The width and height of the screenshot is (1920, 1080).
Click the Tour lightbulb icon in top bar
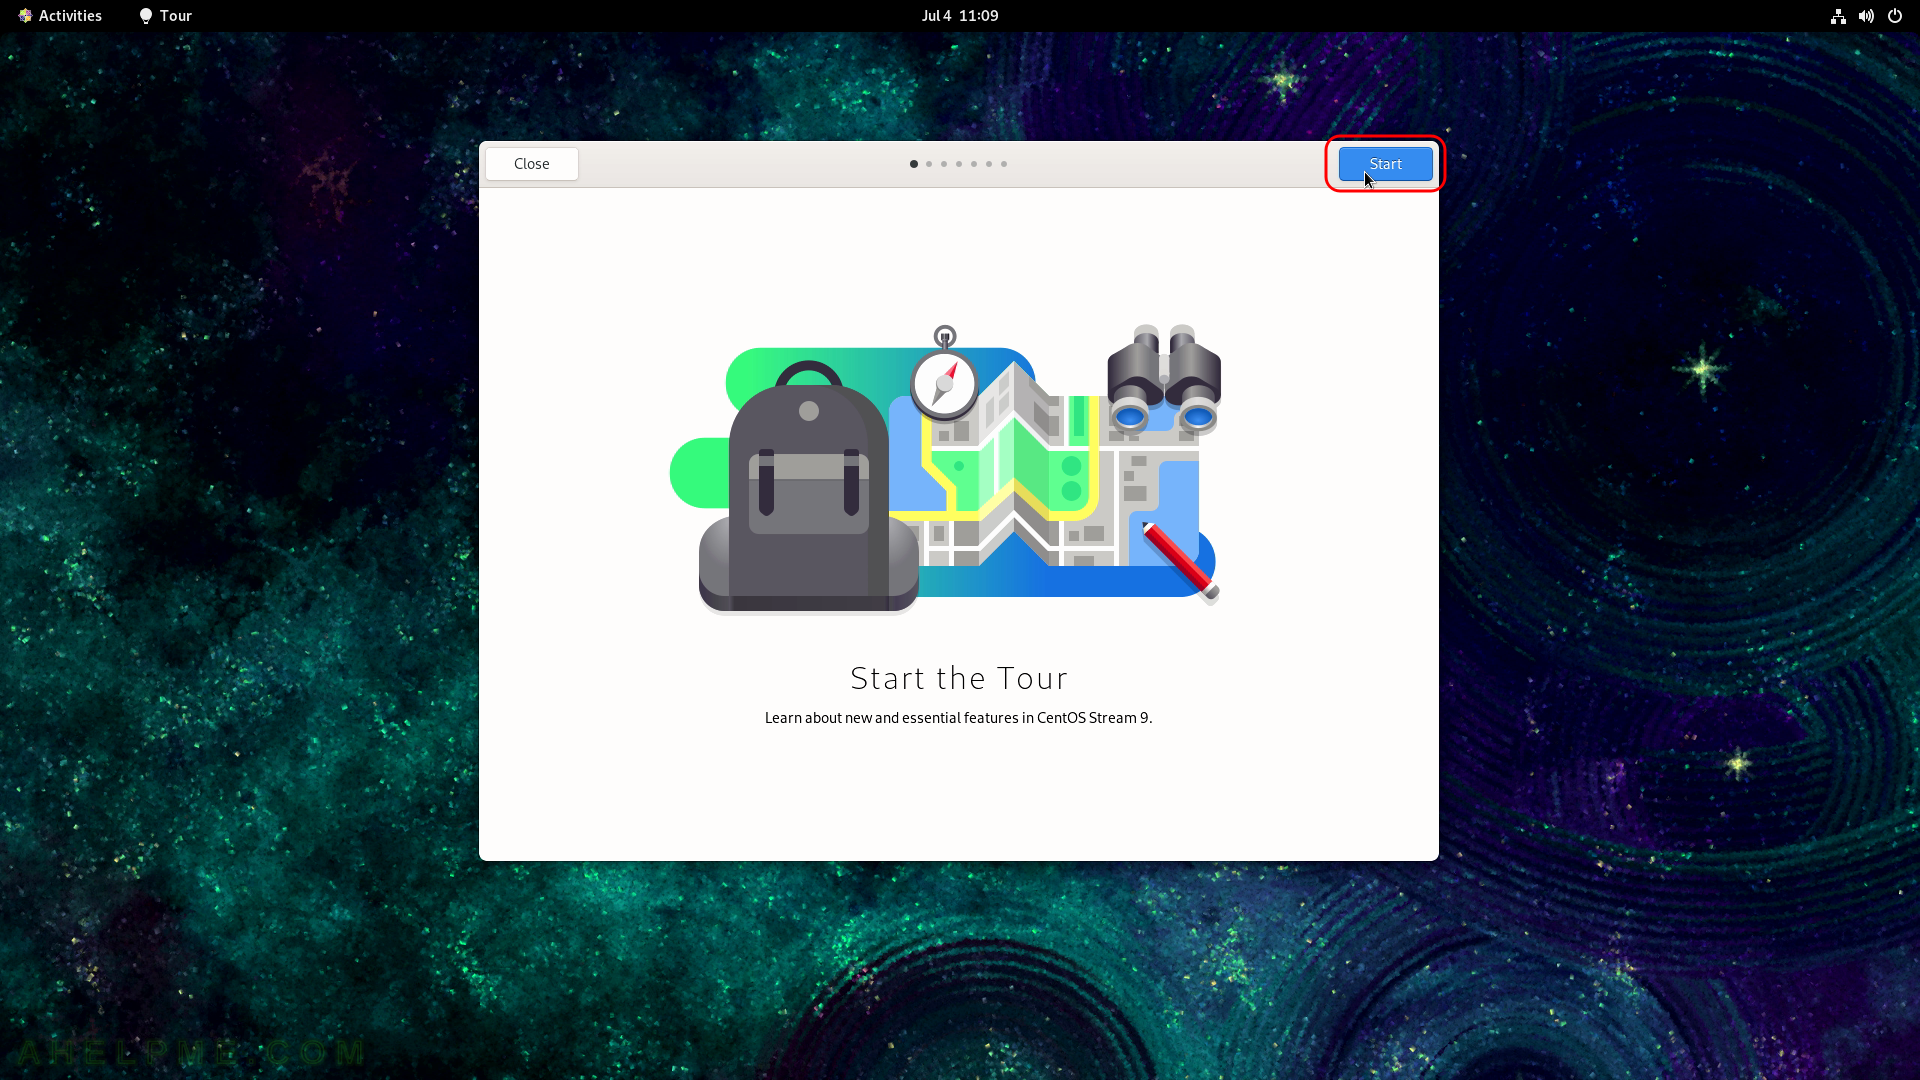(146, 16)
